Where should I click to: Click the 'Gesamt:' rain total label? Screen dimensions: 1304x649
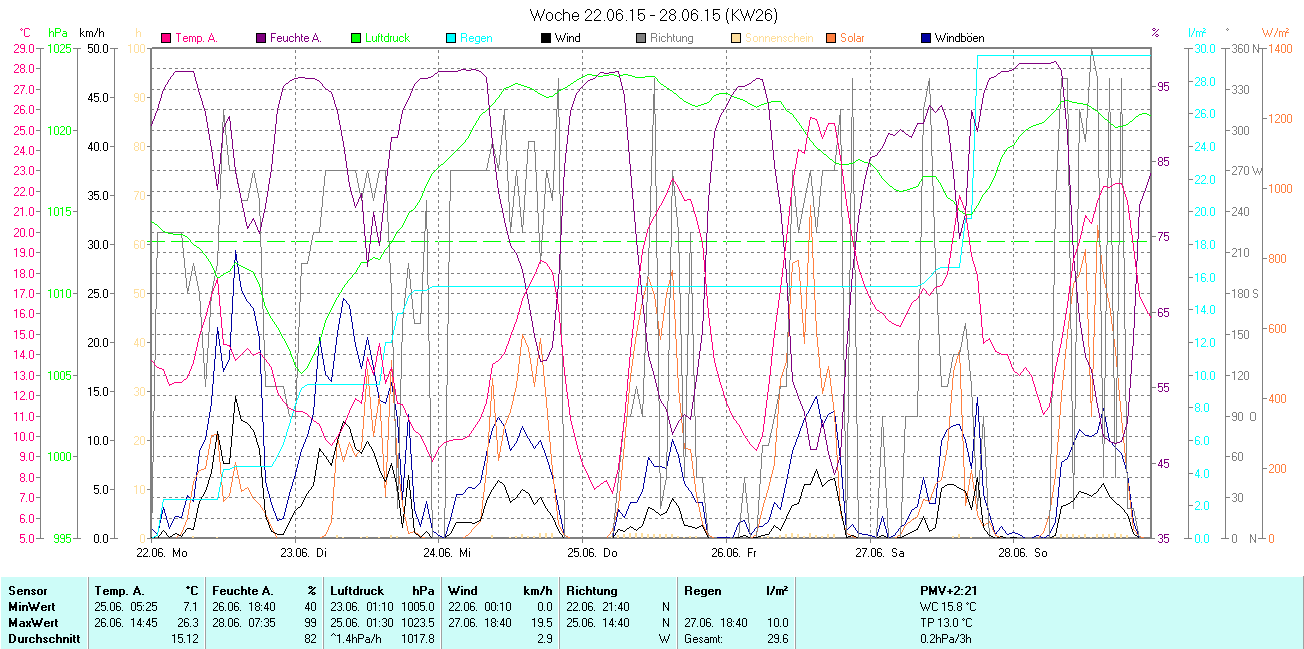(x=704, y=639)
